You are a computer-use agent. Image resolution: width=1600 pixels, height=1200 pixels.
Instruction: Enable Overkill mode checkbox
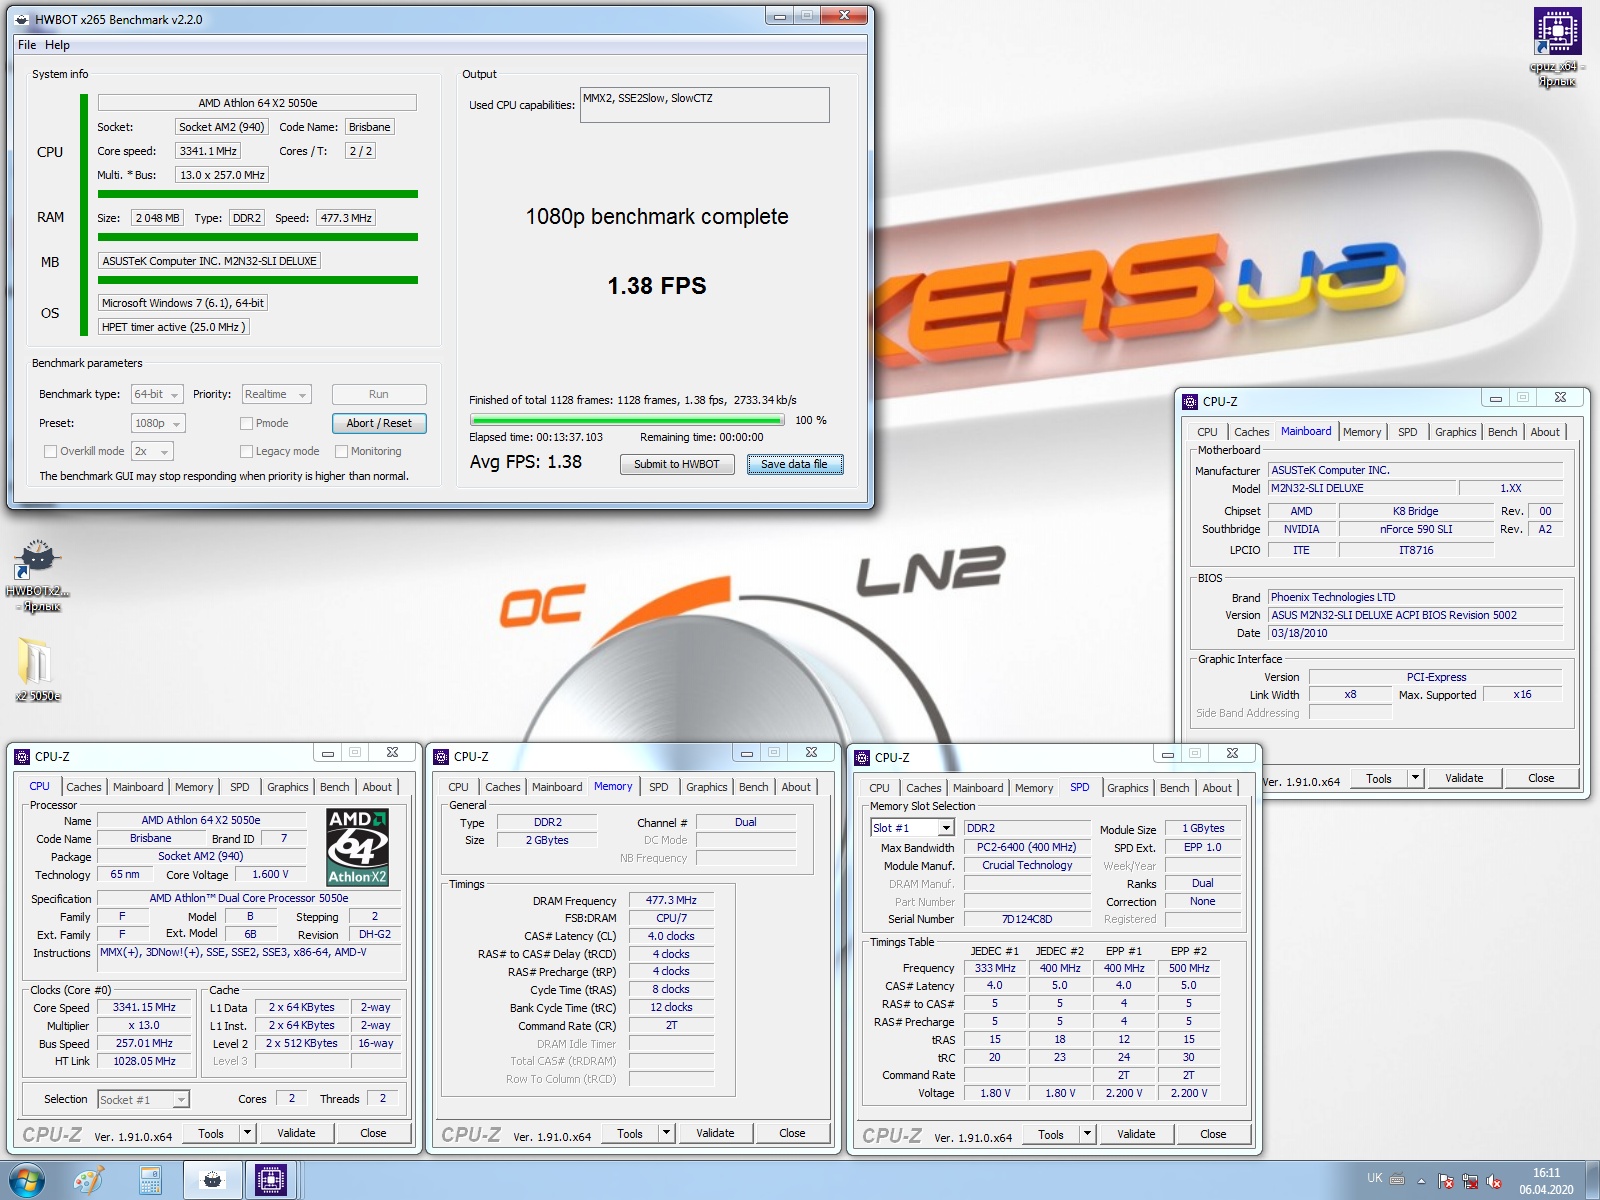pos(50,451)
